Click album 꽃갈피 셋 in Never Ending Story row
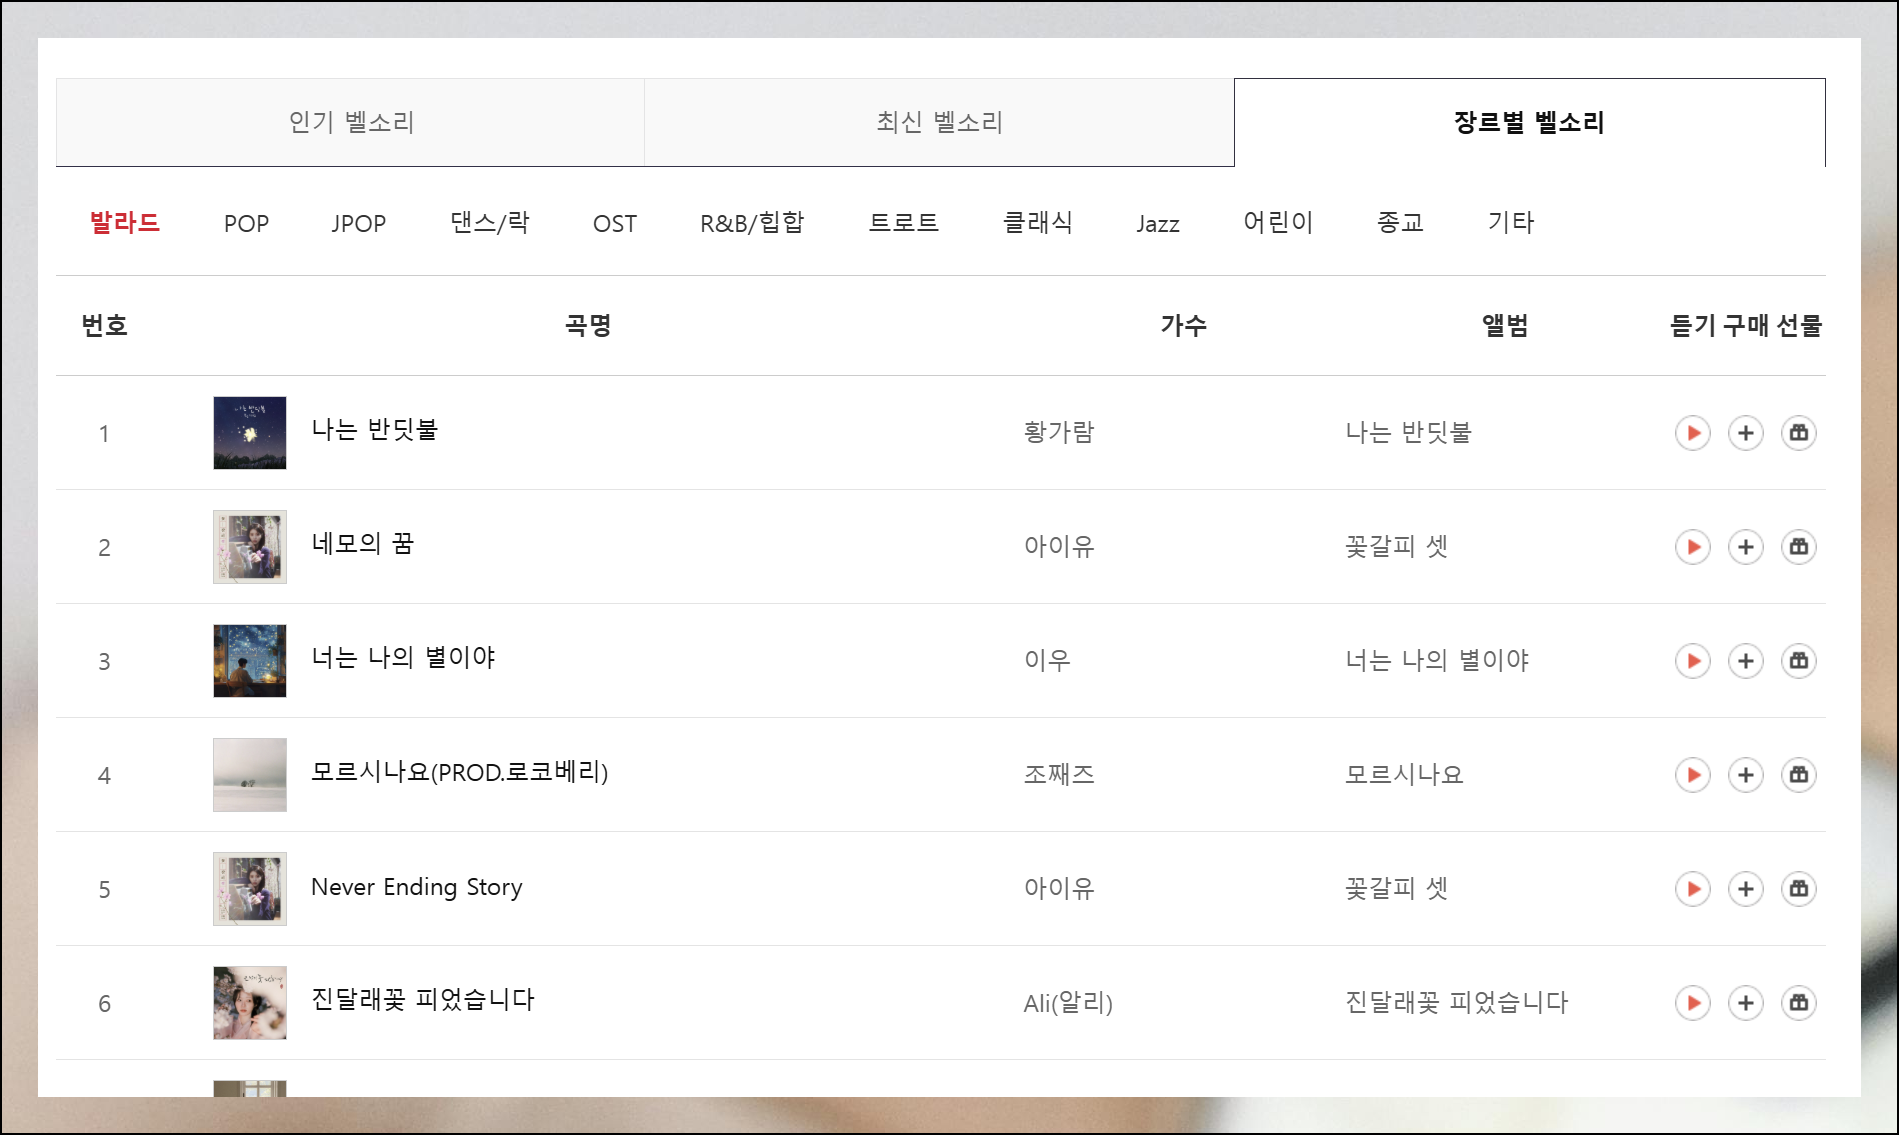This screenshot has height=1135, width=1899. pyautogui.click(x=1396, y=888)
